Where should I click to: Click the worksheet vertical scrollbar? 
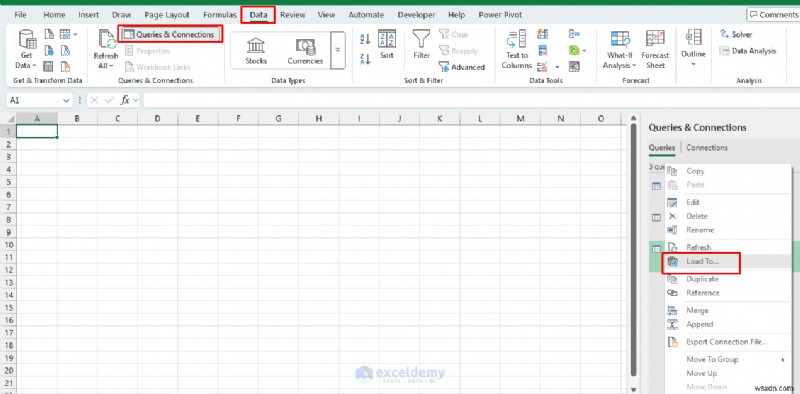(x=634, y=250)
